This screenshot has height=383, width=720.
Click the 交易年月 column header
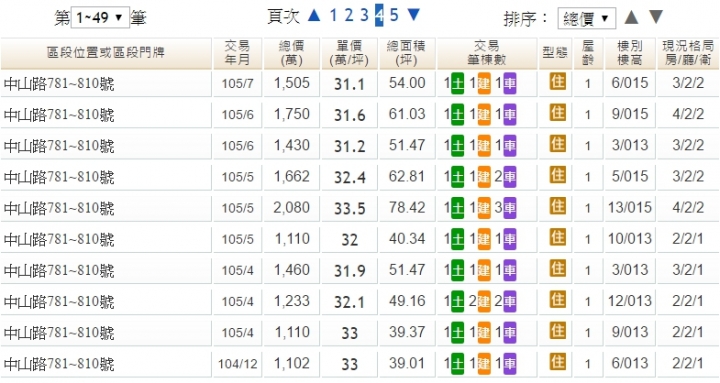(237, 53)
